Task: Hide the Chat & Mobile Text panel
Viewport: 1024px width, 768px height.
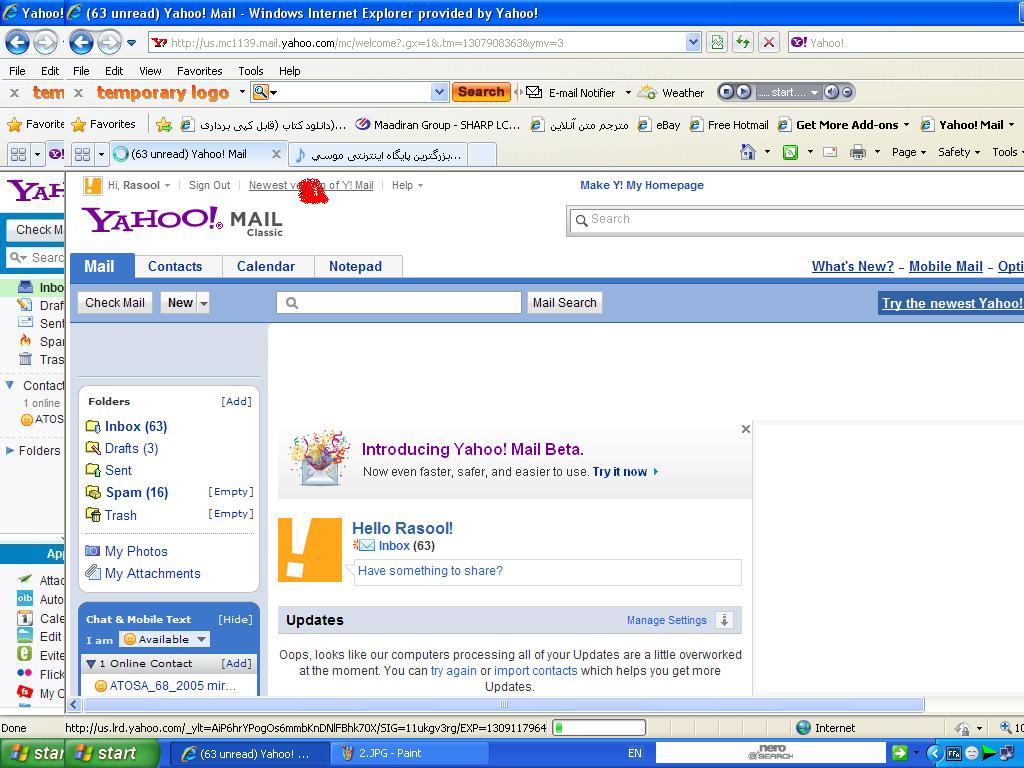Action: tap(235, 619)
